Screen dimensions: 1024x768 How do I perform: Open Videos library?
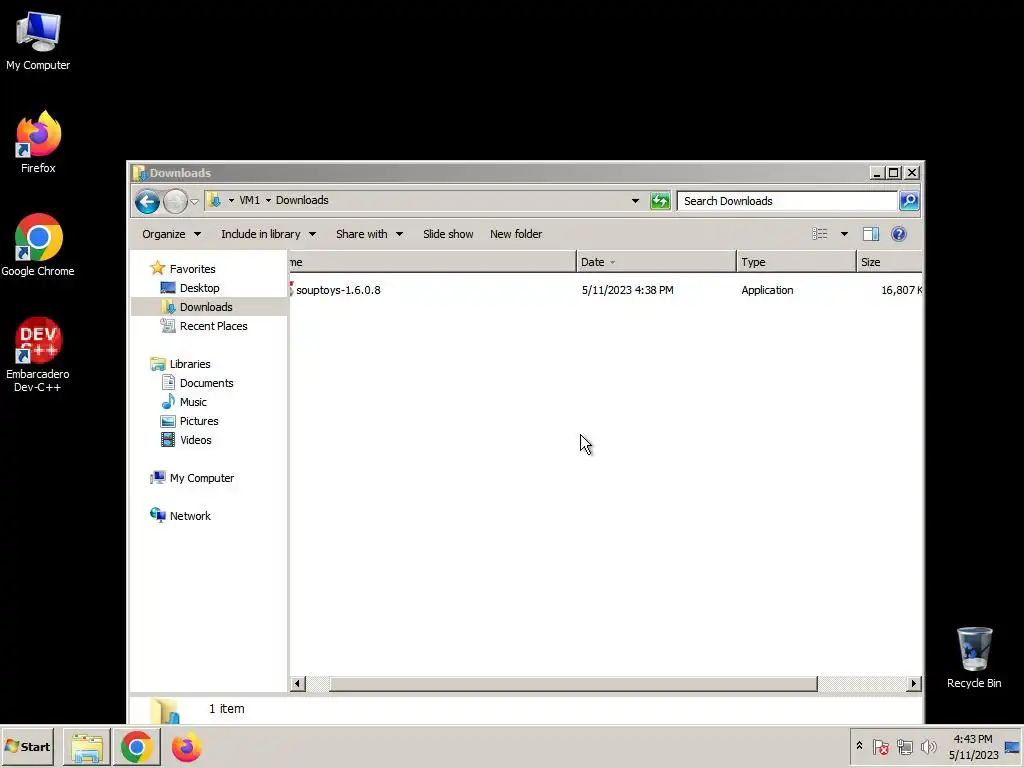click(195, 440)
